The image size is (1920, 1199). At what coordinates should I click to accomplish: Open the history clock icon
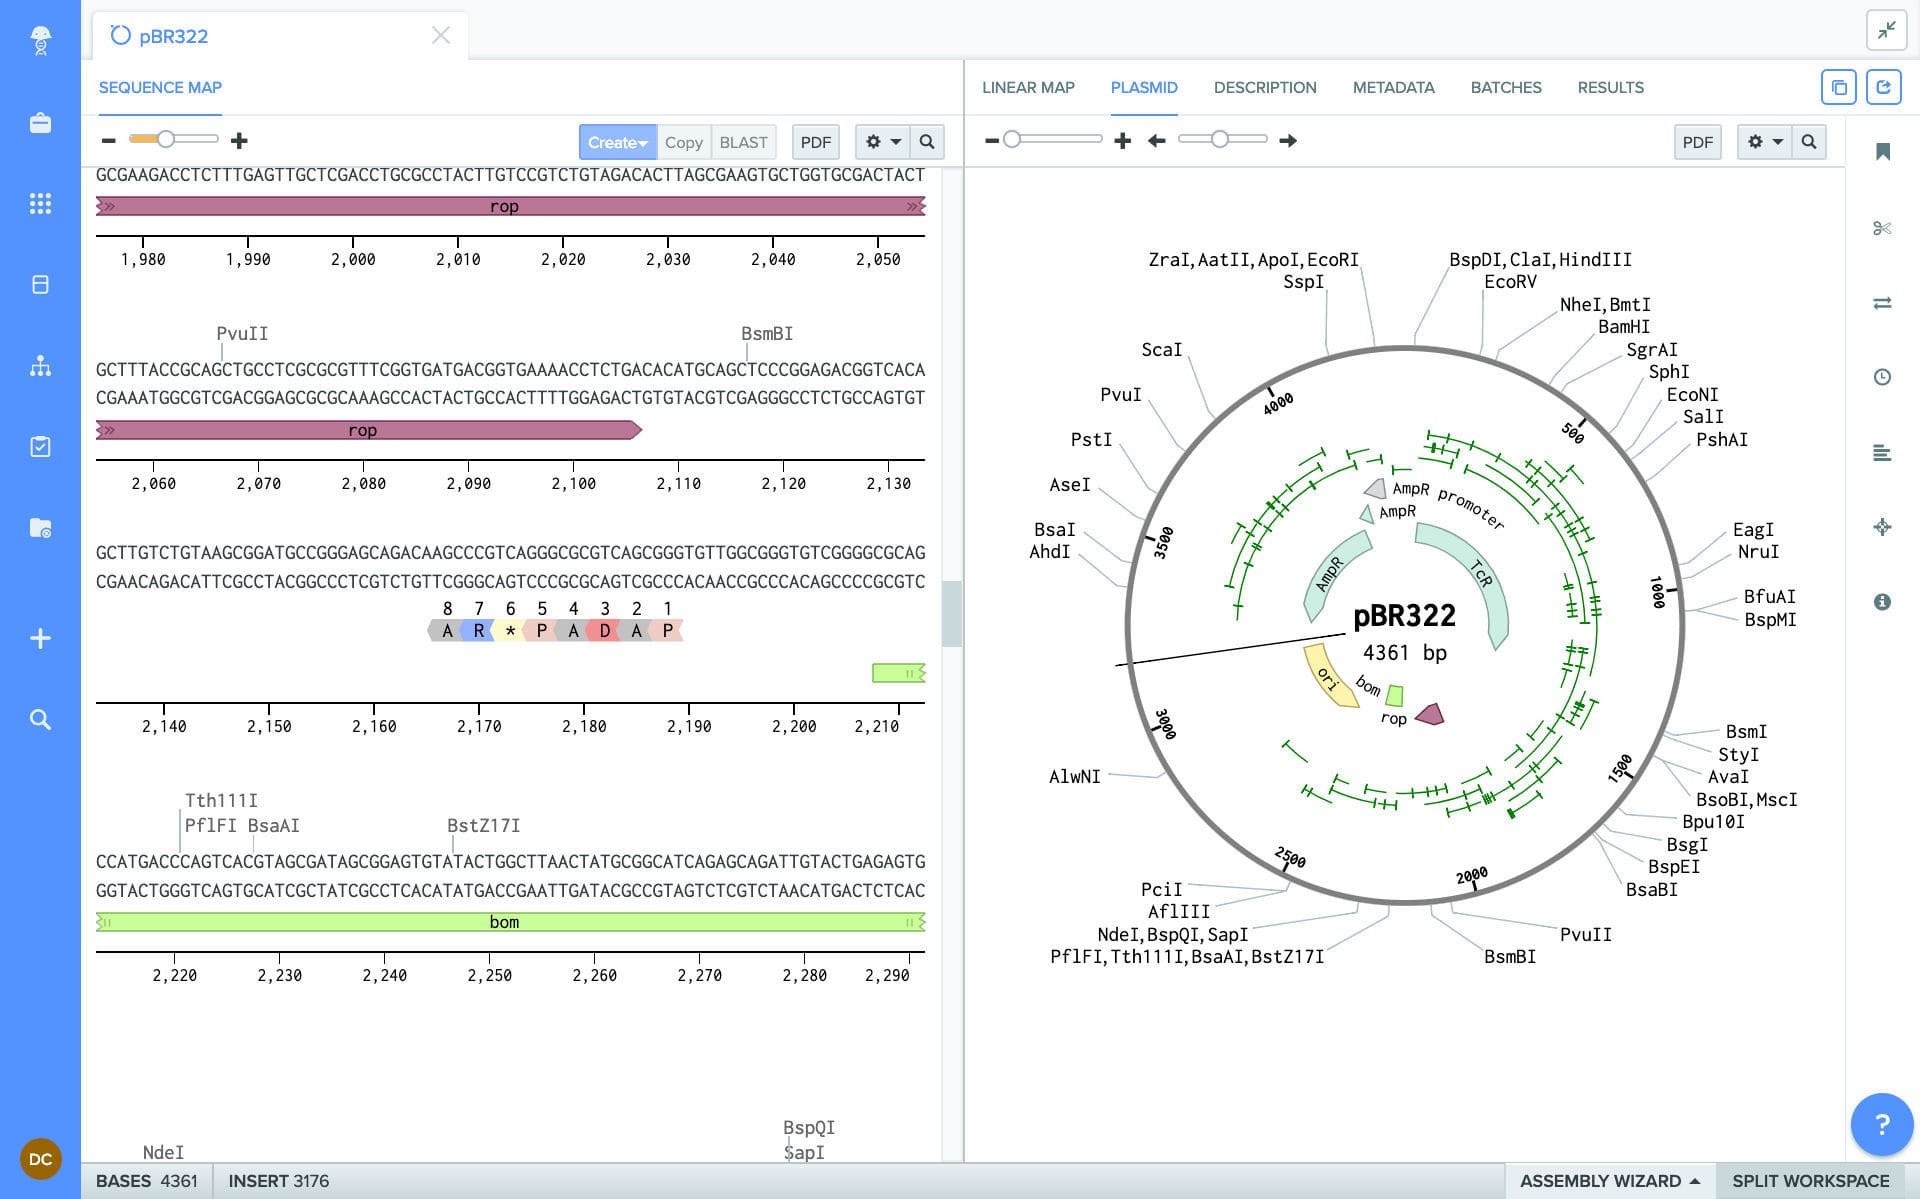pyautogui.click(x=1882, y=377)
